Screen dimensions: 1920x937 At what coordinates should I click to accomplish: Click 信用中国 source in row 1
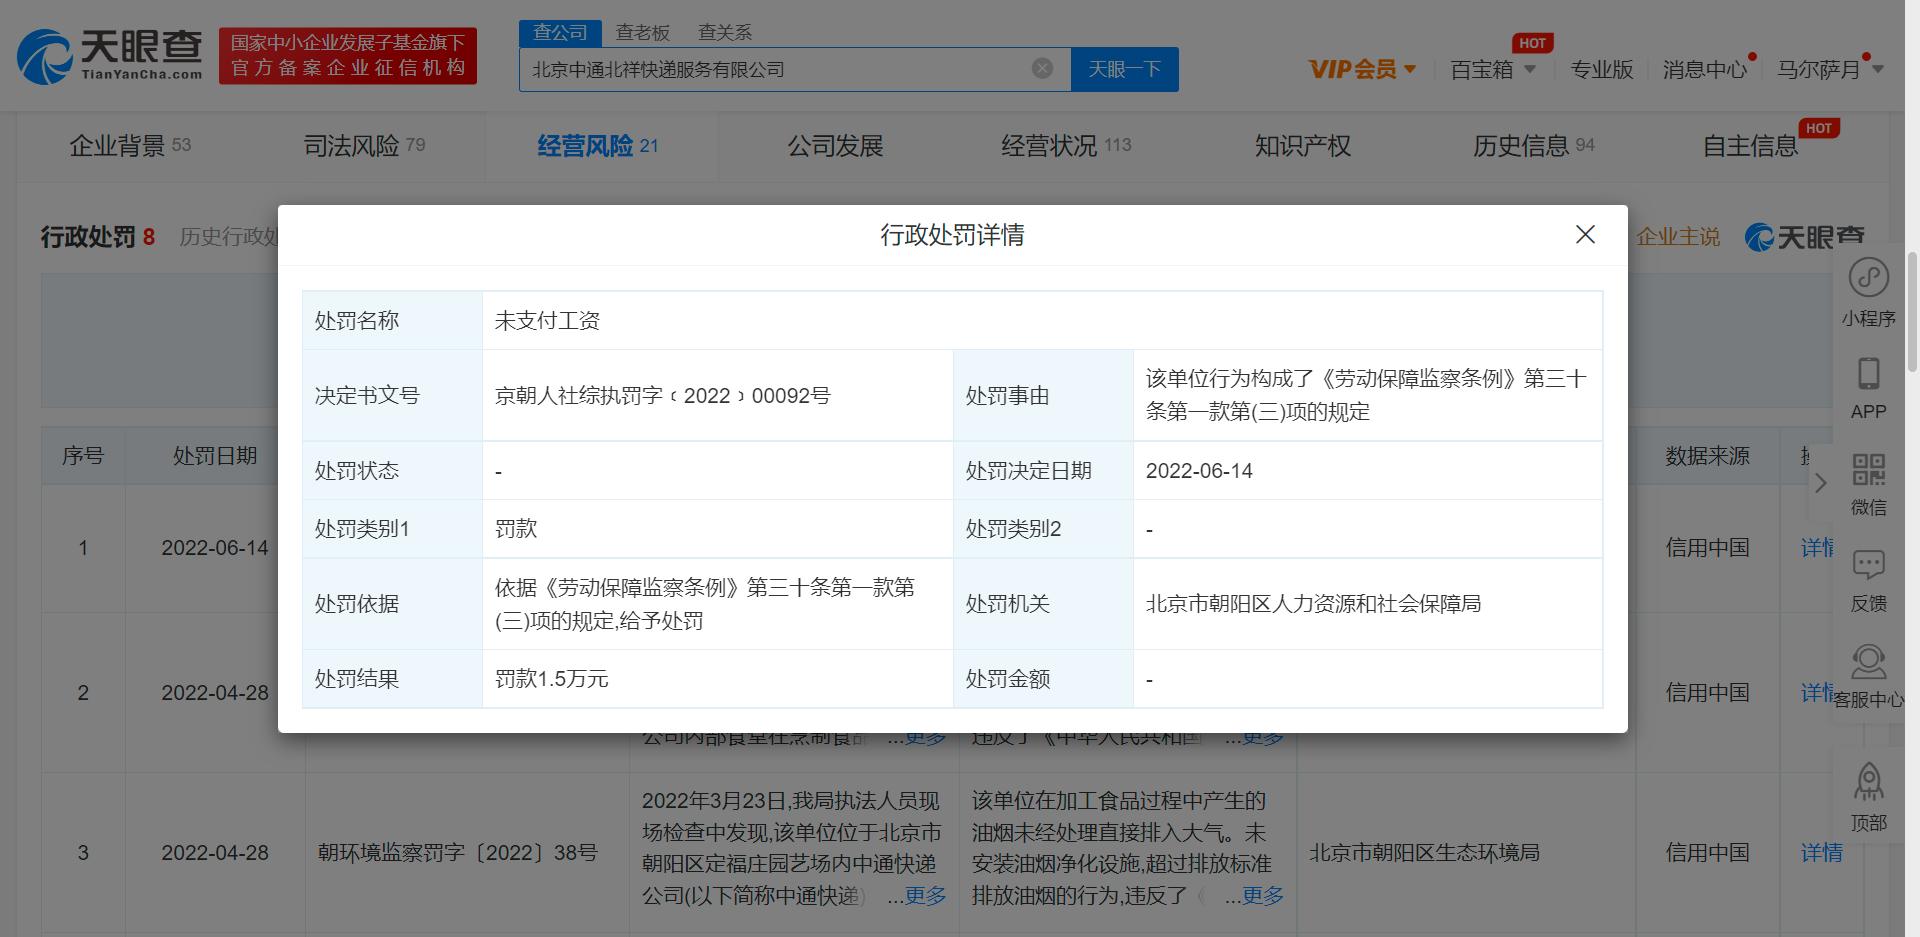click(x=1707, y=547)
